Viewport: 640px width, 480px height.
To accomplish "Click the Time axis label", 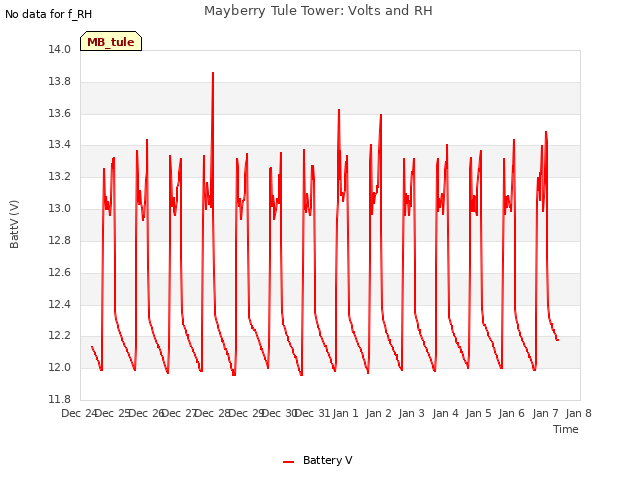I will [x=565, y=429].
